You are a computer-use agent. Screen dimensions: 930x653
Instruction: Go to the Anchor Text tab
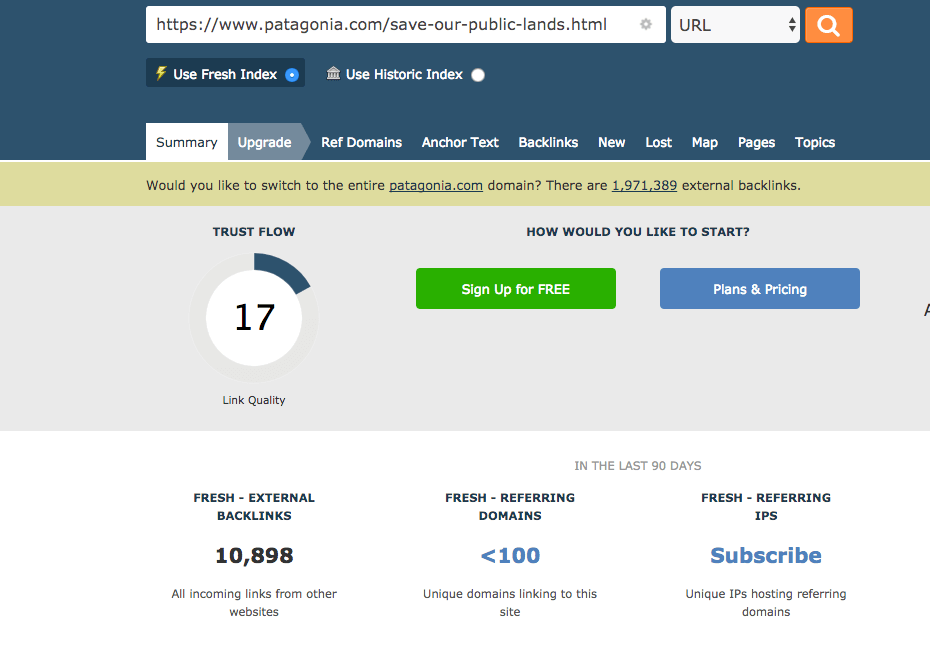tap(460, 142)
